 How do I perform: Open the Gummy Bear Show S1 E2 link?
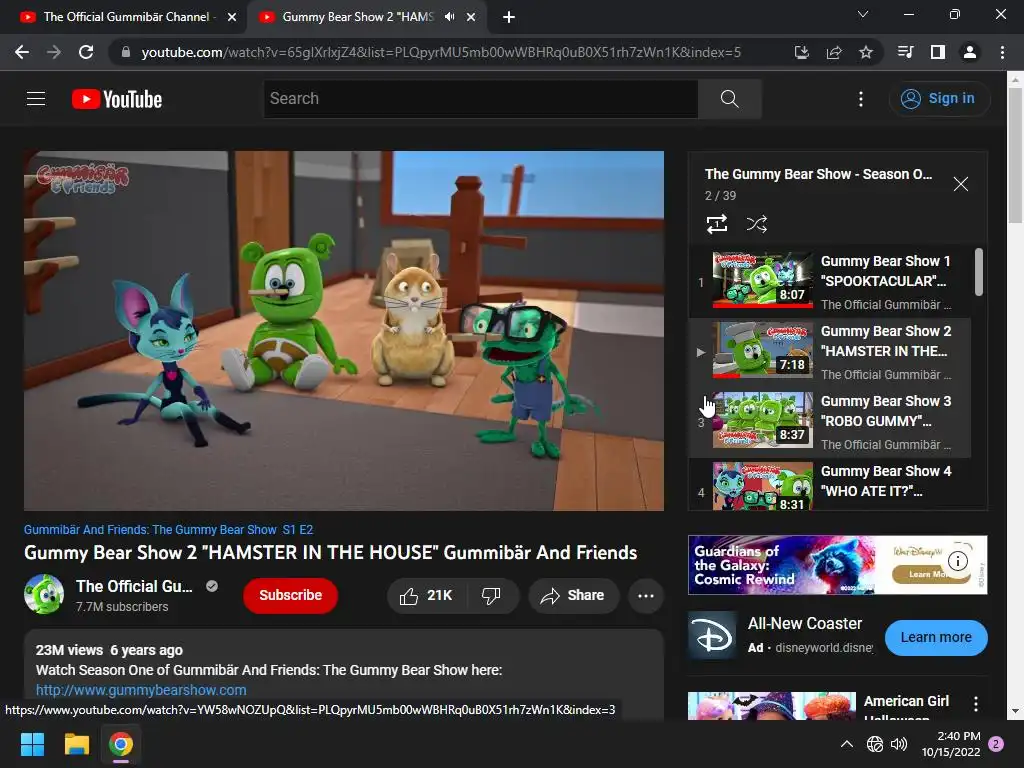point(168,530)
